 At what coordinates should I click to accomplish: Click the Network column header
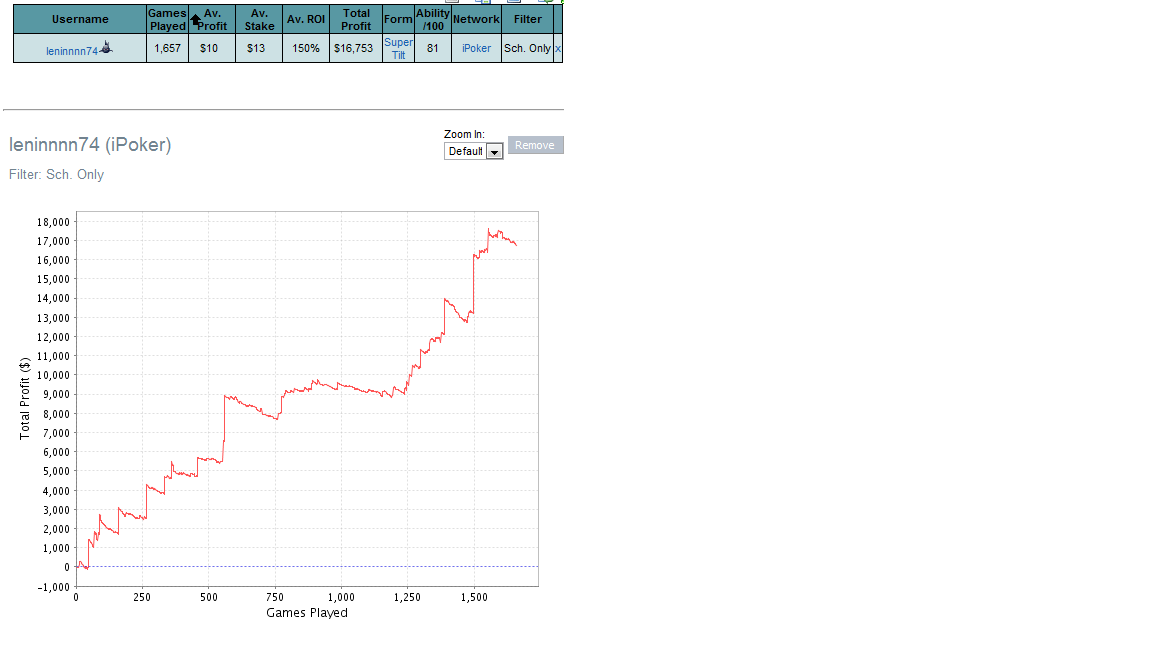coord(476,19)
